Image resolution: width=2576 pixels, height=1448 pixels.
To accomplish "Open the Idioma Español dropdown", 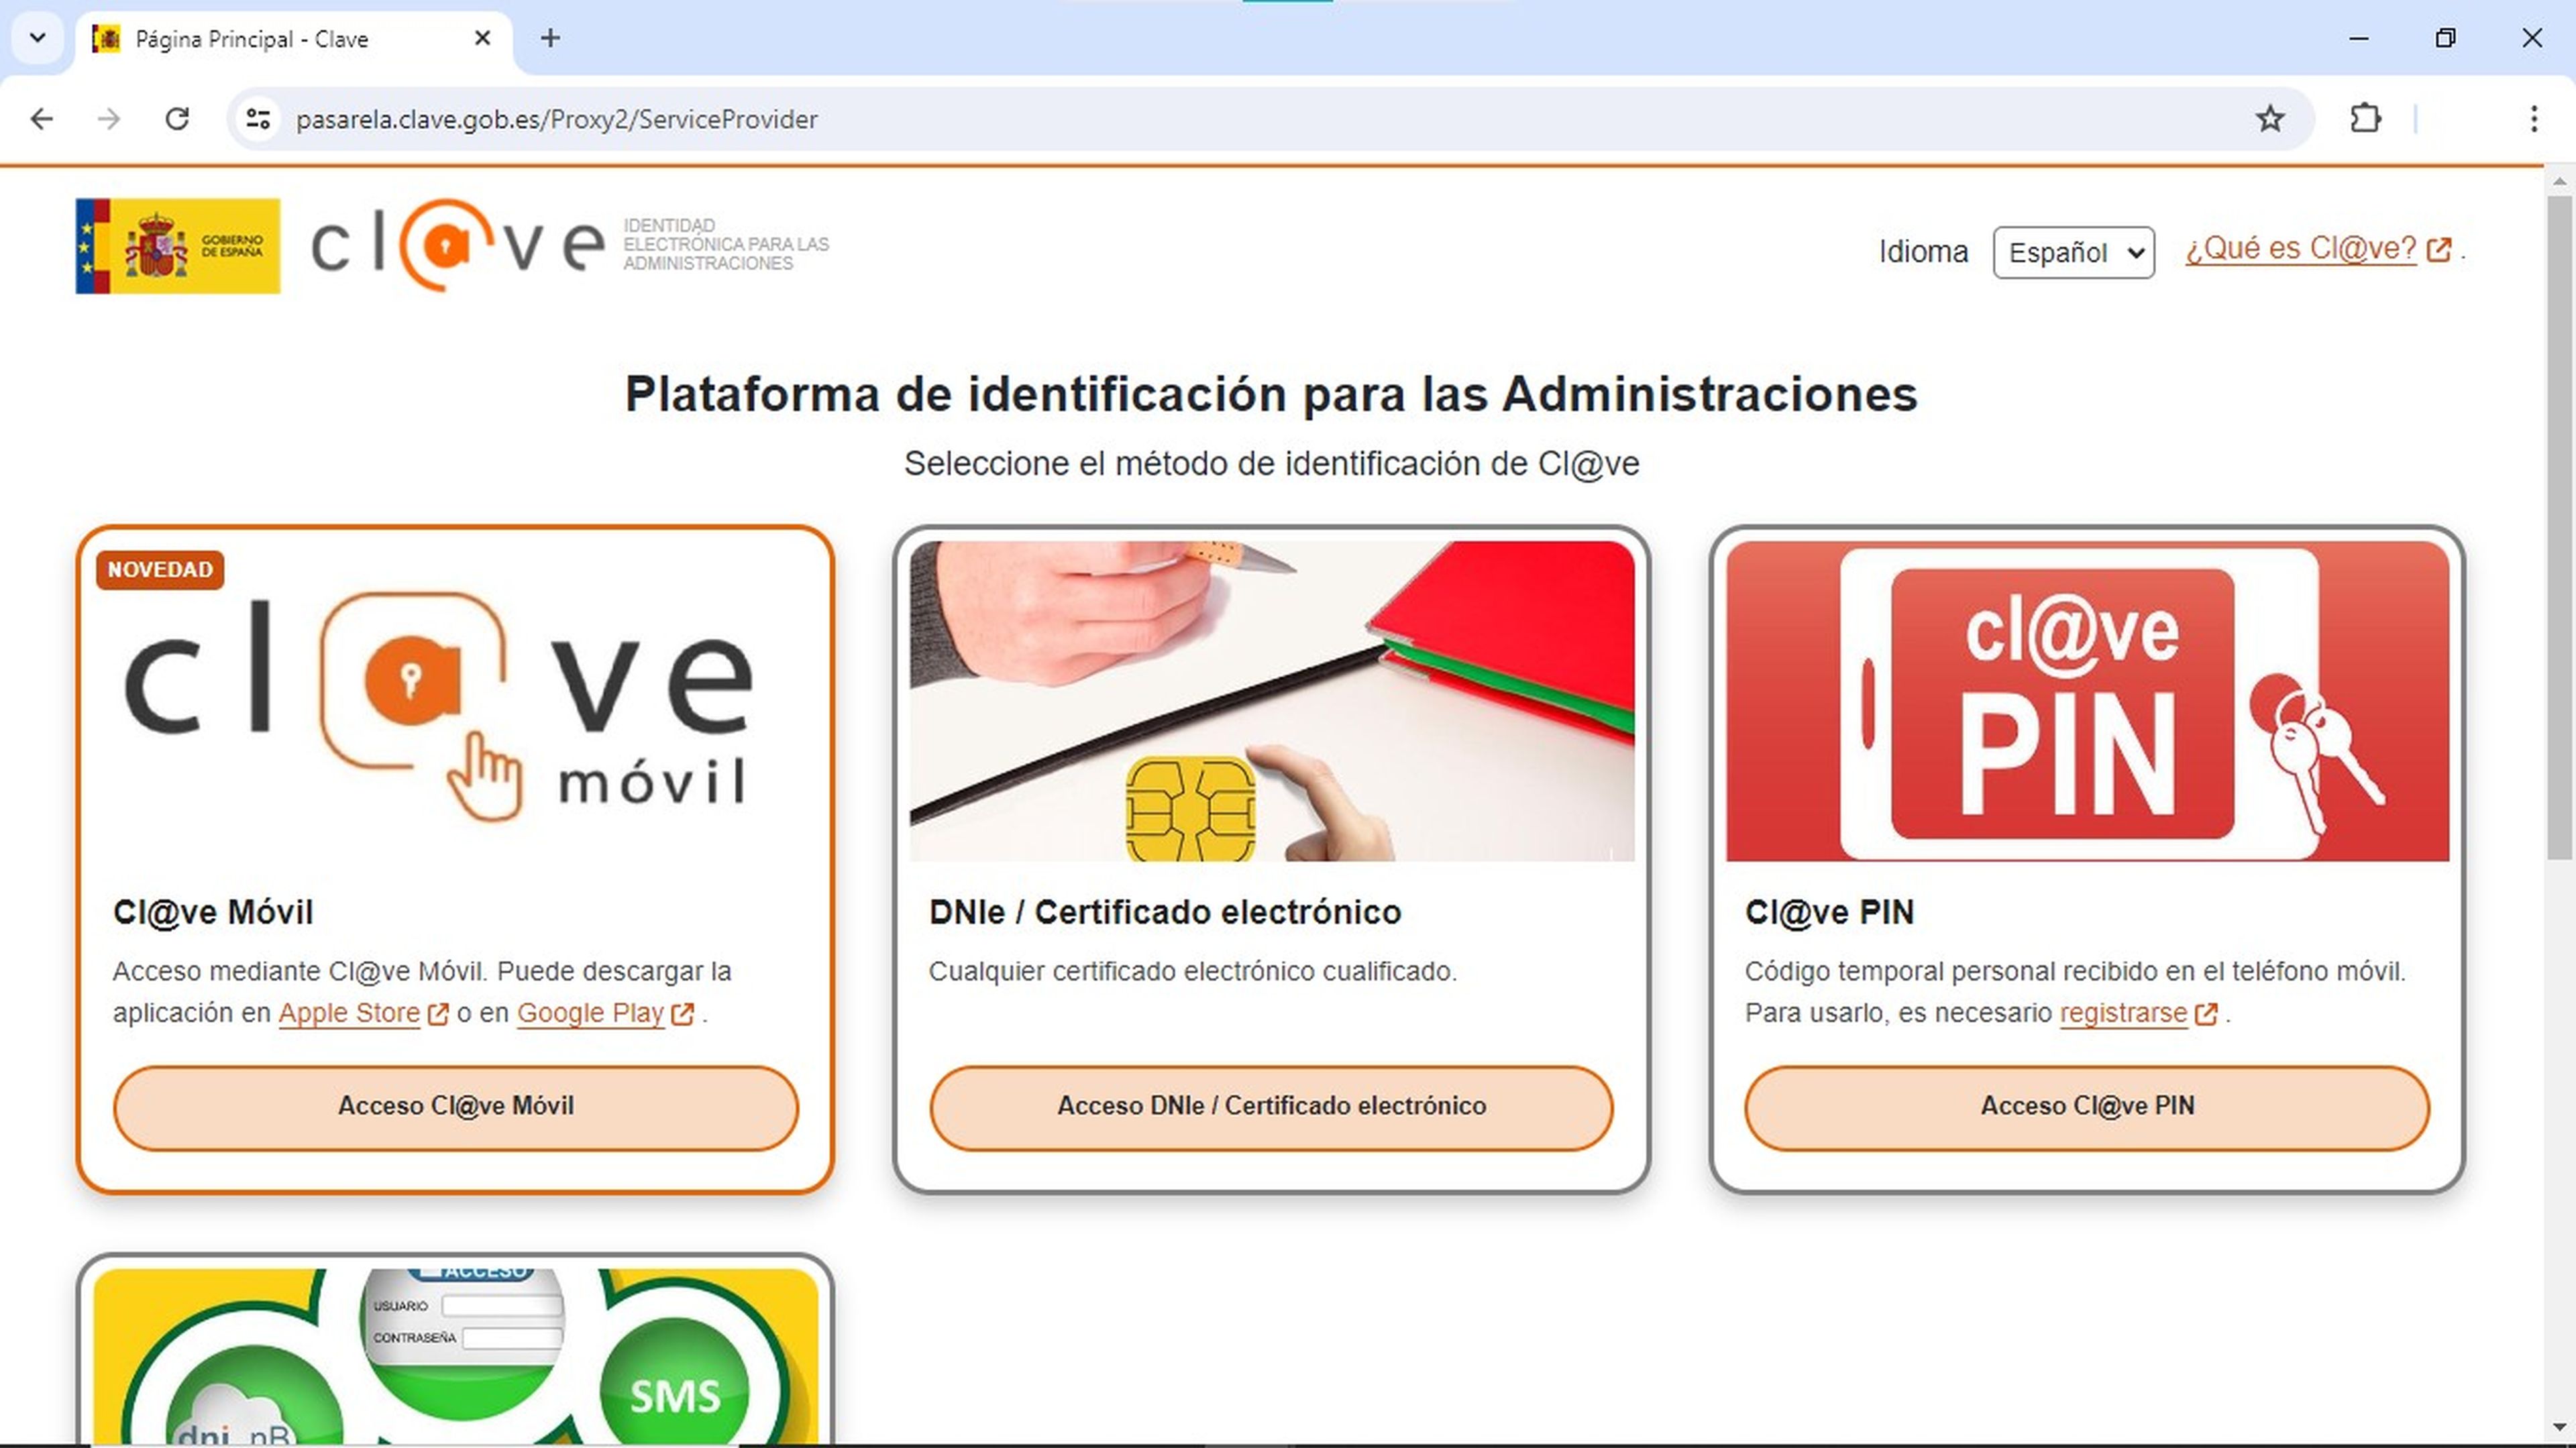I will pos(2073,252).
